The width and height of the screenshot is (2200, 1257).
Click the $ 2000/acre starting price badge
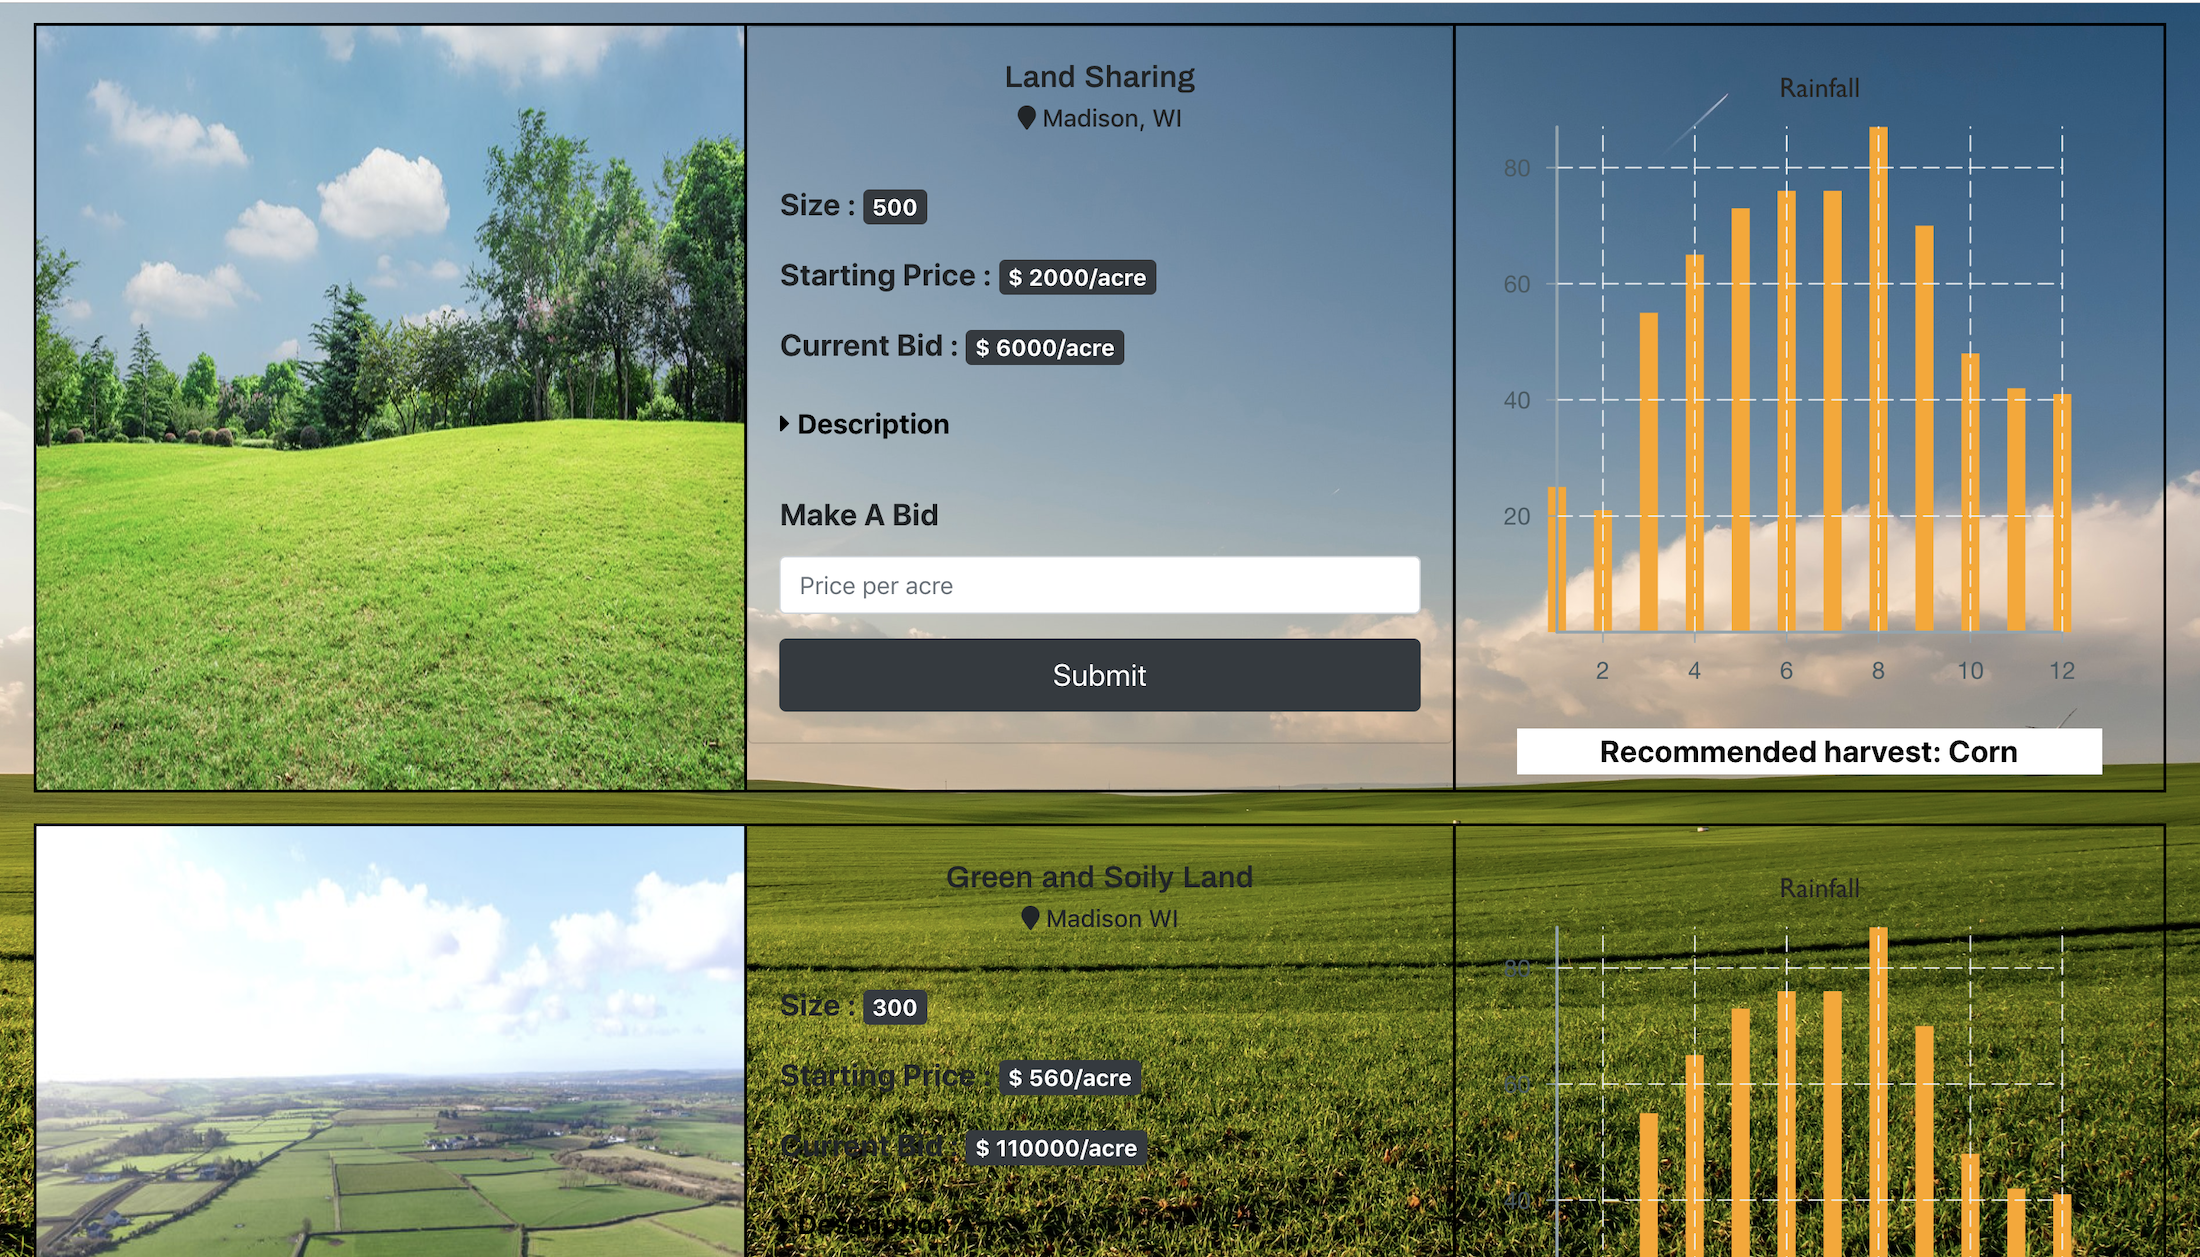[x=1077, y=278]
